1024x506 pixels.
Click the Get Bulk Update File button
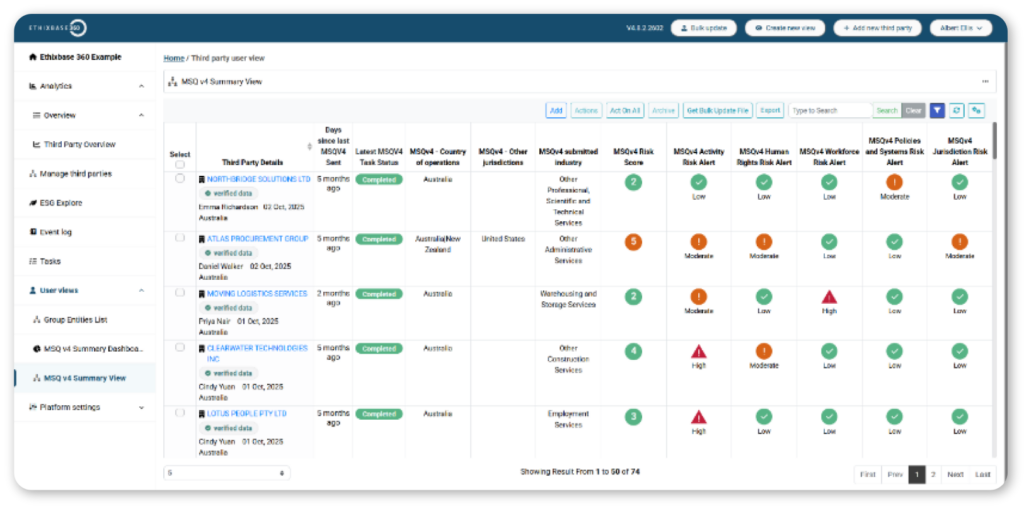click(717, 111)
